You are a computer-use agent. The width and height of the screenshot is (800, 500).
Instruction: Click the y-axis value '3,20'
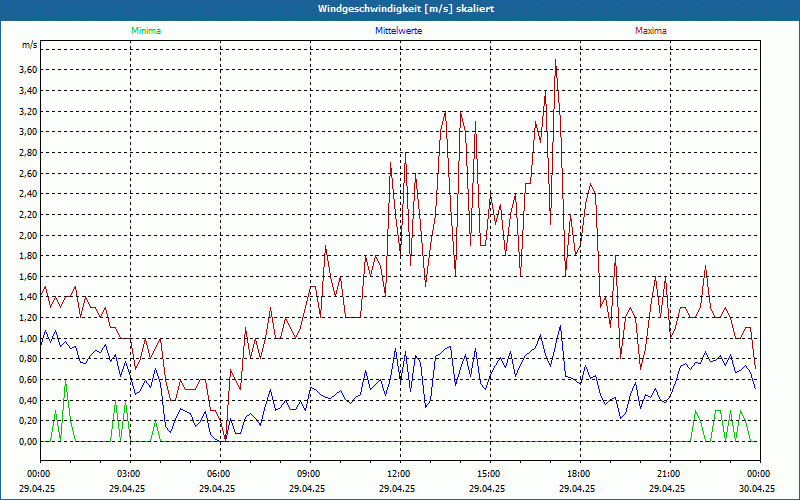click(x=28, y=111)
